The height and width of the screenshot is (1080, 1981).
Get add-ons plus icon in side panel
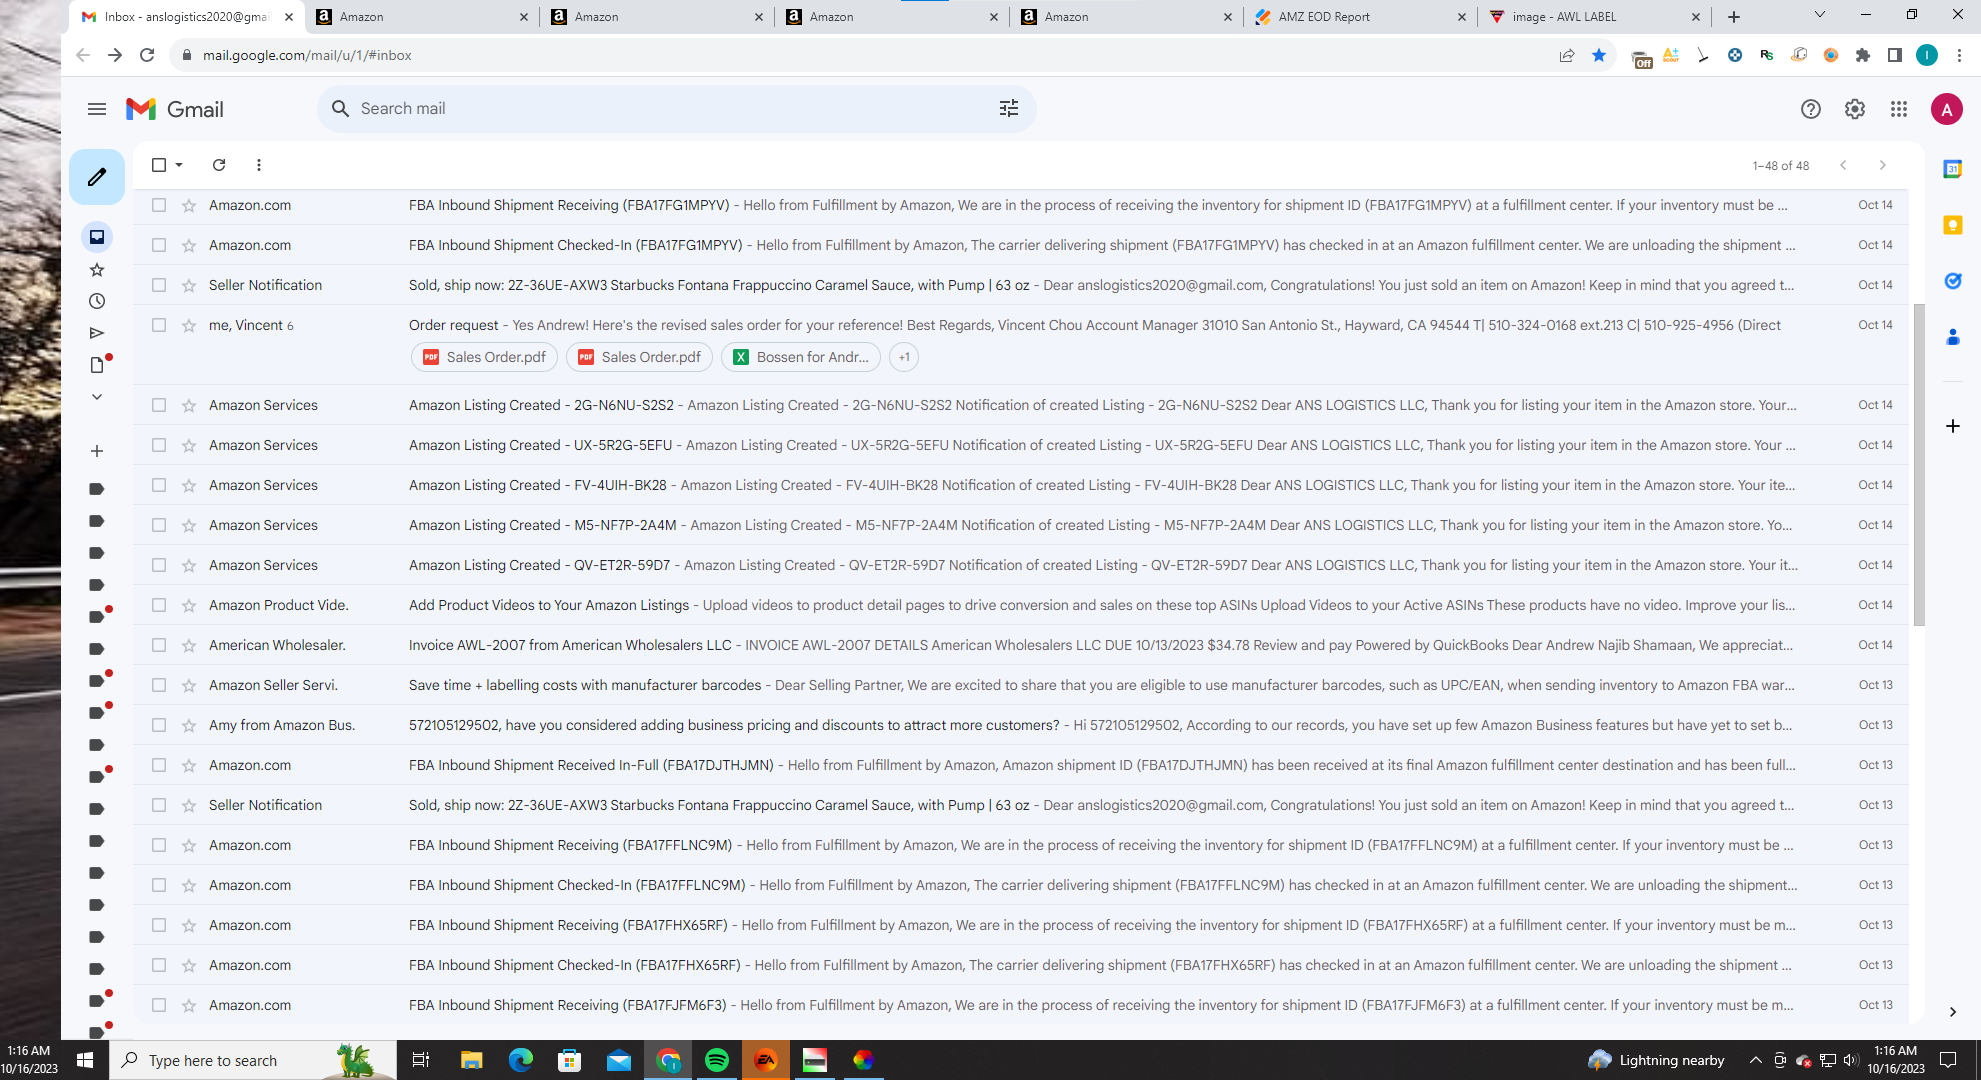pos(1952,426)
